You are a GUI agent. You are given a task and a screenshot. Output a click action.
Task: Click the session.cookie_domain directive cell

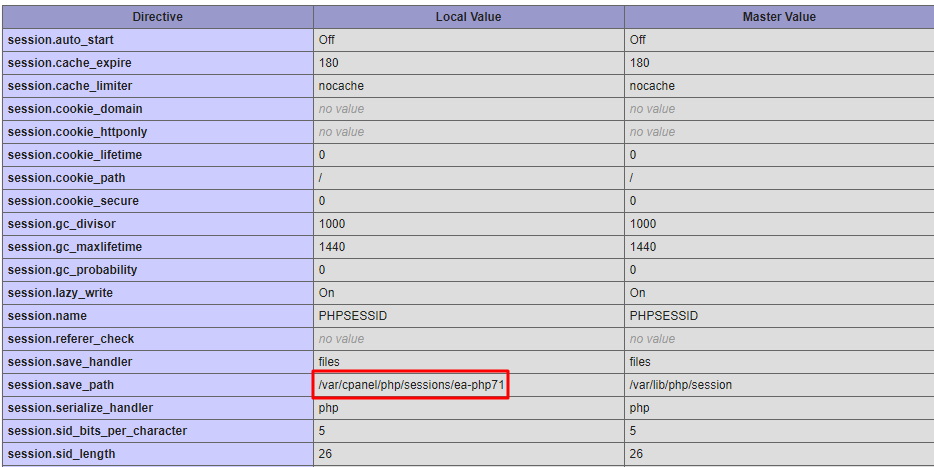[158, 109]
